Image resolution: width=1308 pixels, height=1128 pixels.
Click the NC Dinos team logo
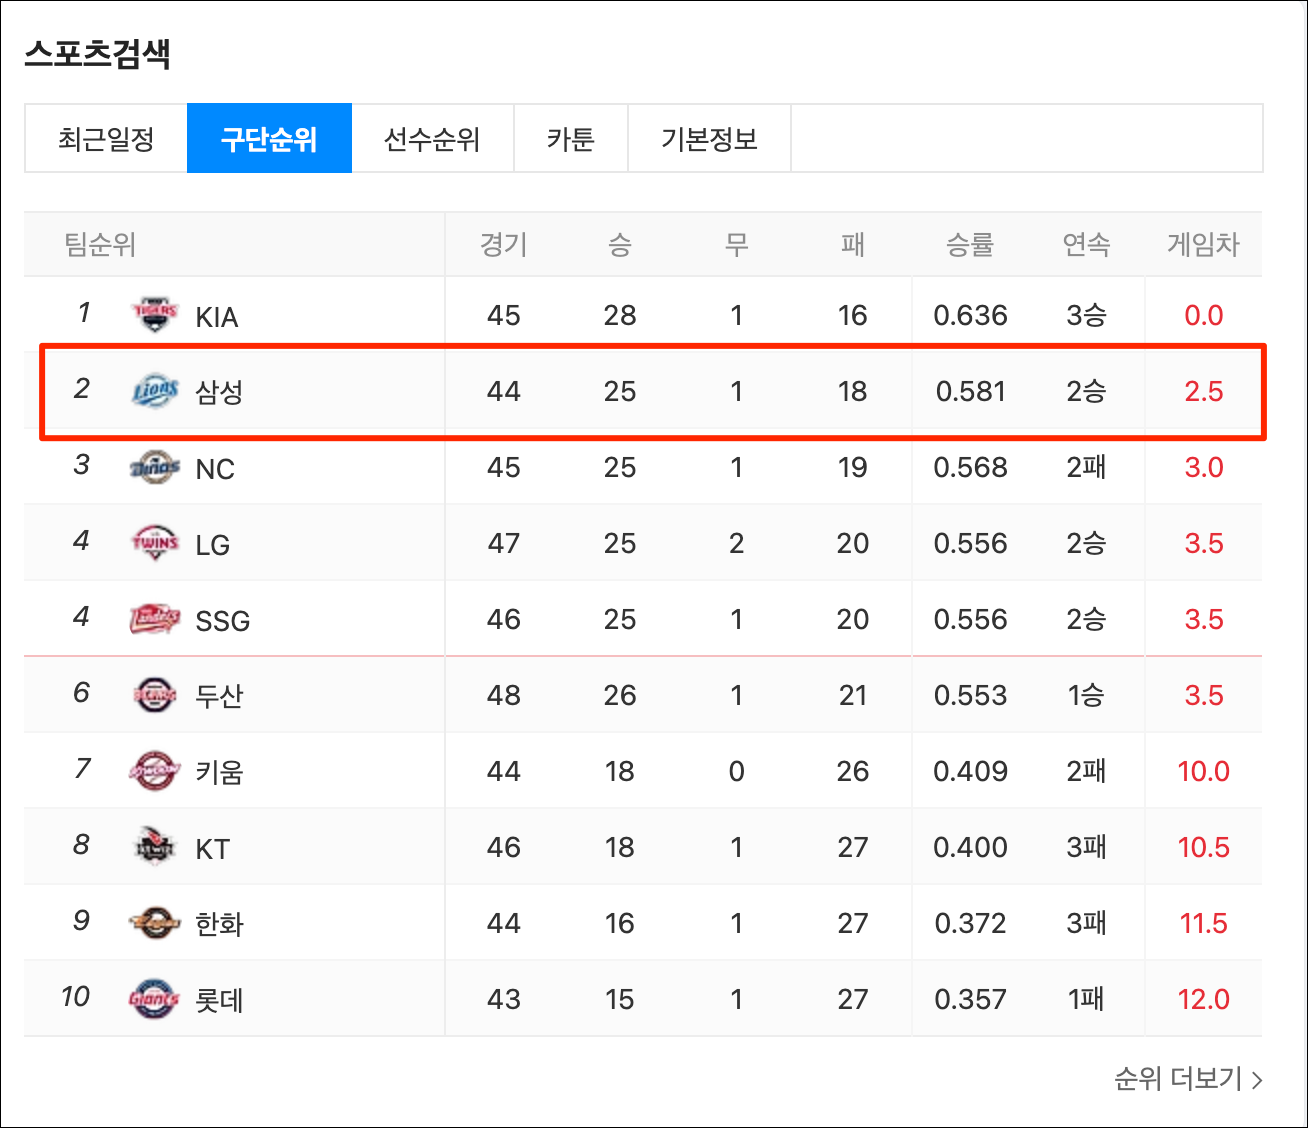tap(155, 468)
